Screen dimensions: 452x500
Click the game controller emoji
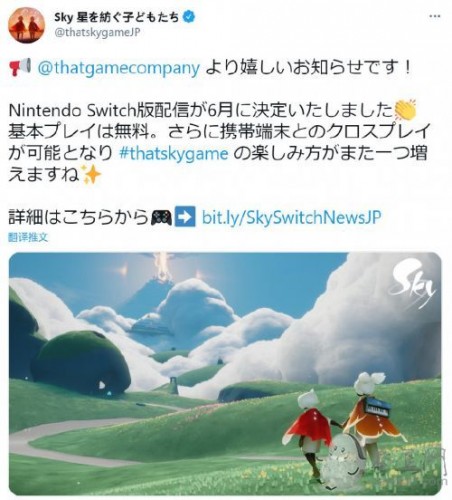point(162,218)
